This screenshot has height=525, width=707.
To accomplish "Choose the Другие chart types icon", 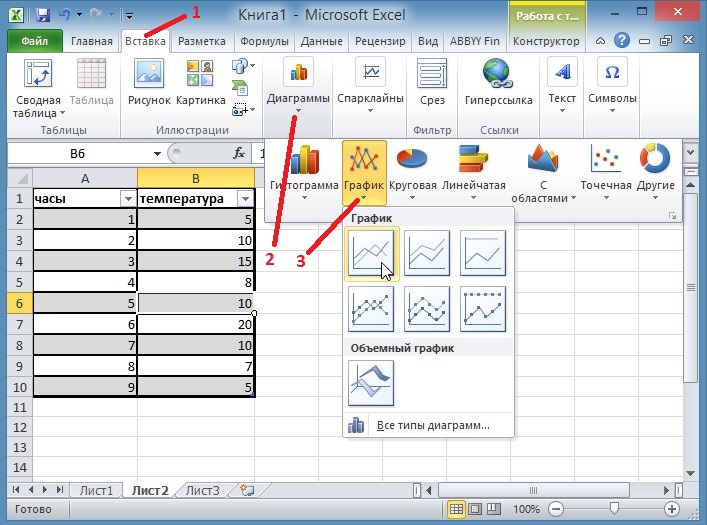I will click(x=655, y=172).
